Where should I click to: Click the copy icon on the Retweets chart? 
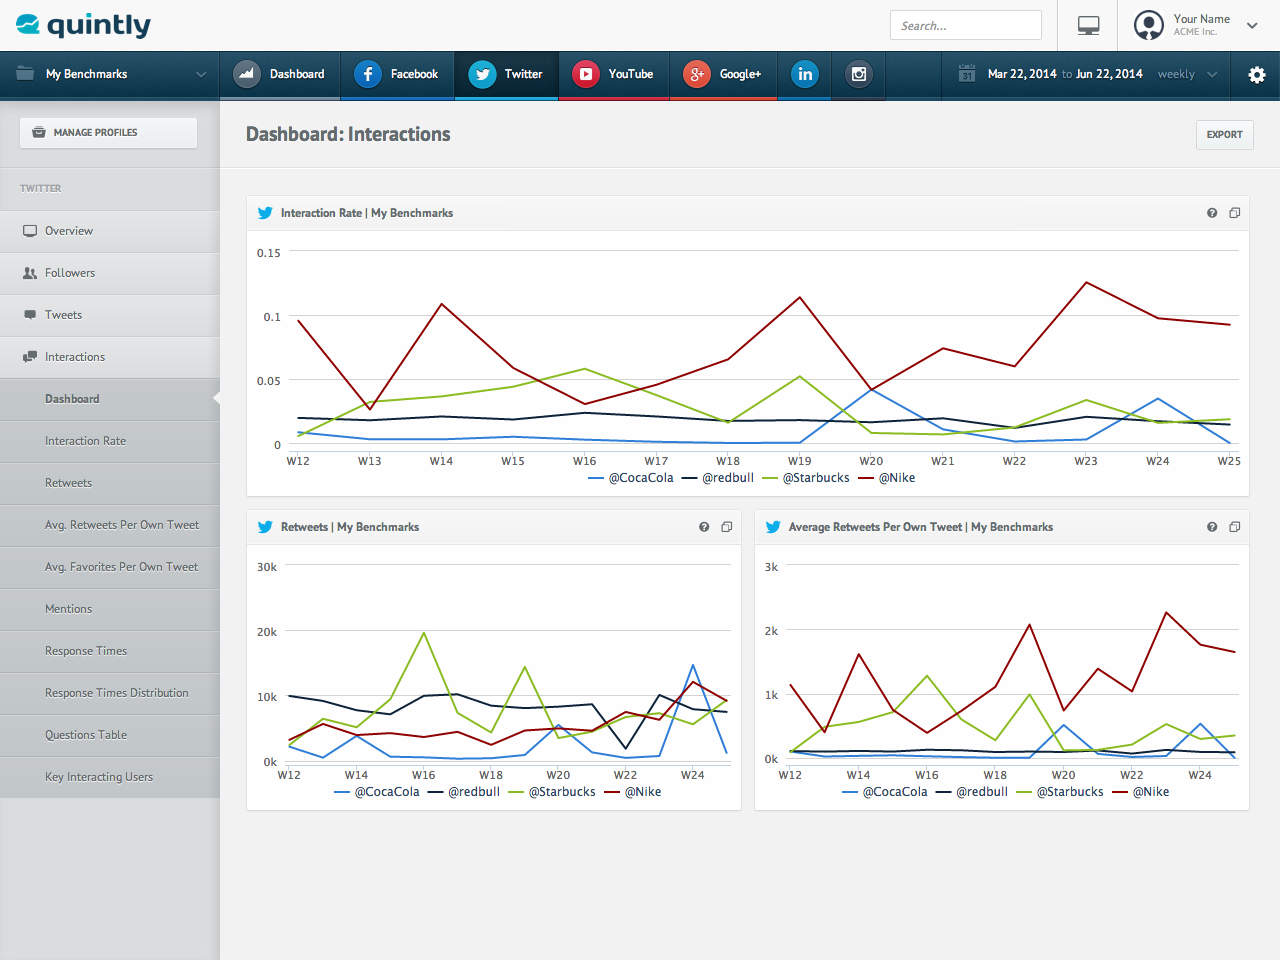[726, 527]
